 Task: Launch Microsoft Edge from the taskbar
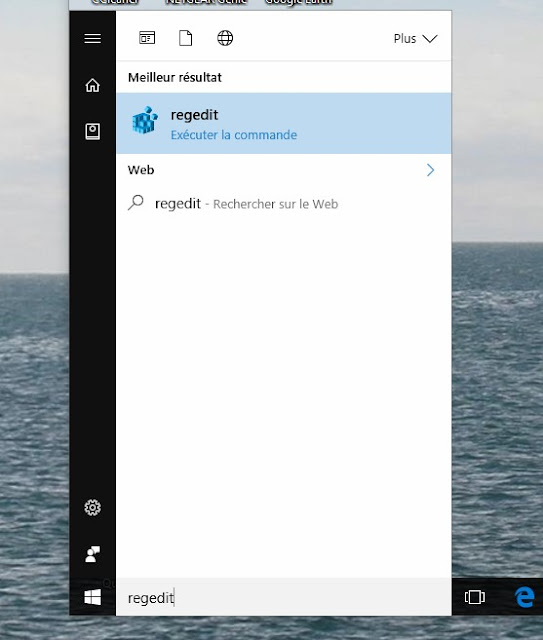pyautogui.click(x=525, y=597)
